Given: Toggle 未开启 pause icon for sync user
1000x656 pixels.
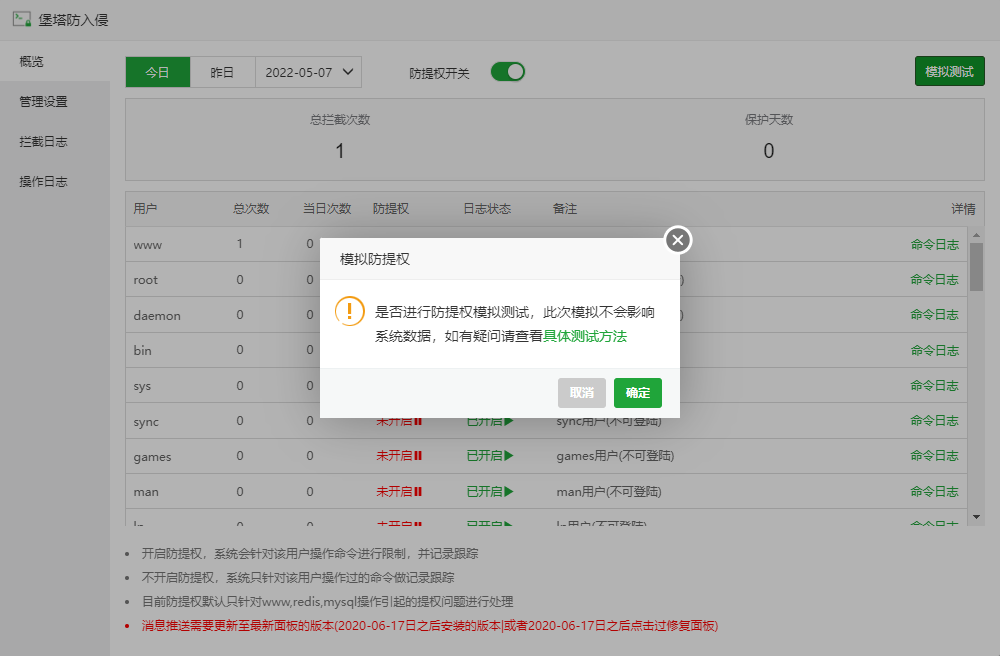Looking at the screenshot, I should pyautogui.click(x=418, y=422).
